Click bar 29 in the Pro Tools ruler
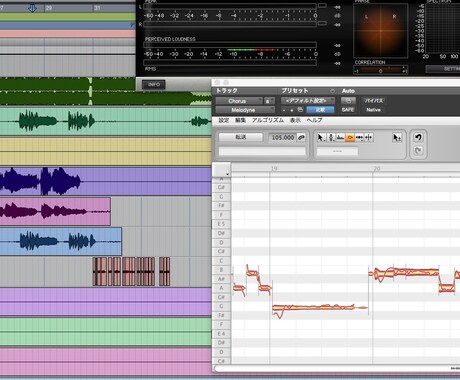 [49, 8]
